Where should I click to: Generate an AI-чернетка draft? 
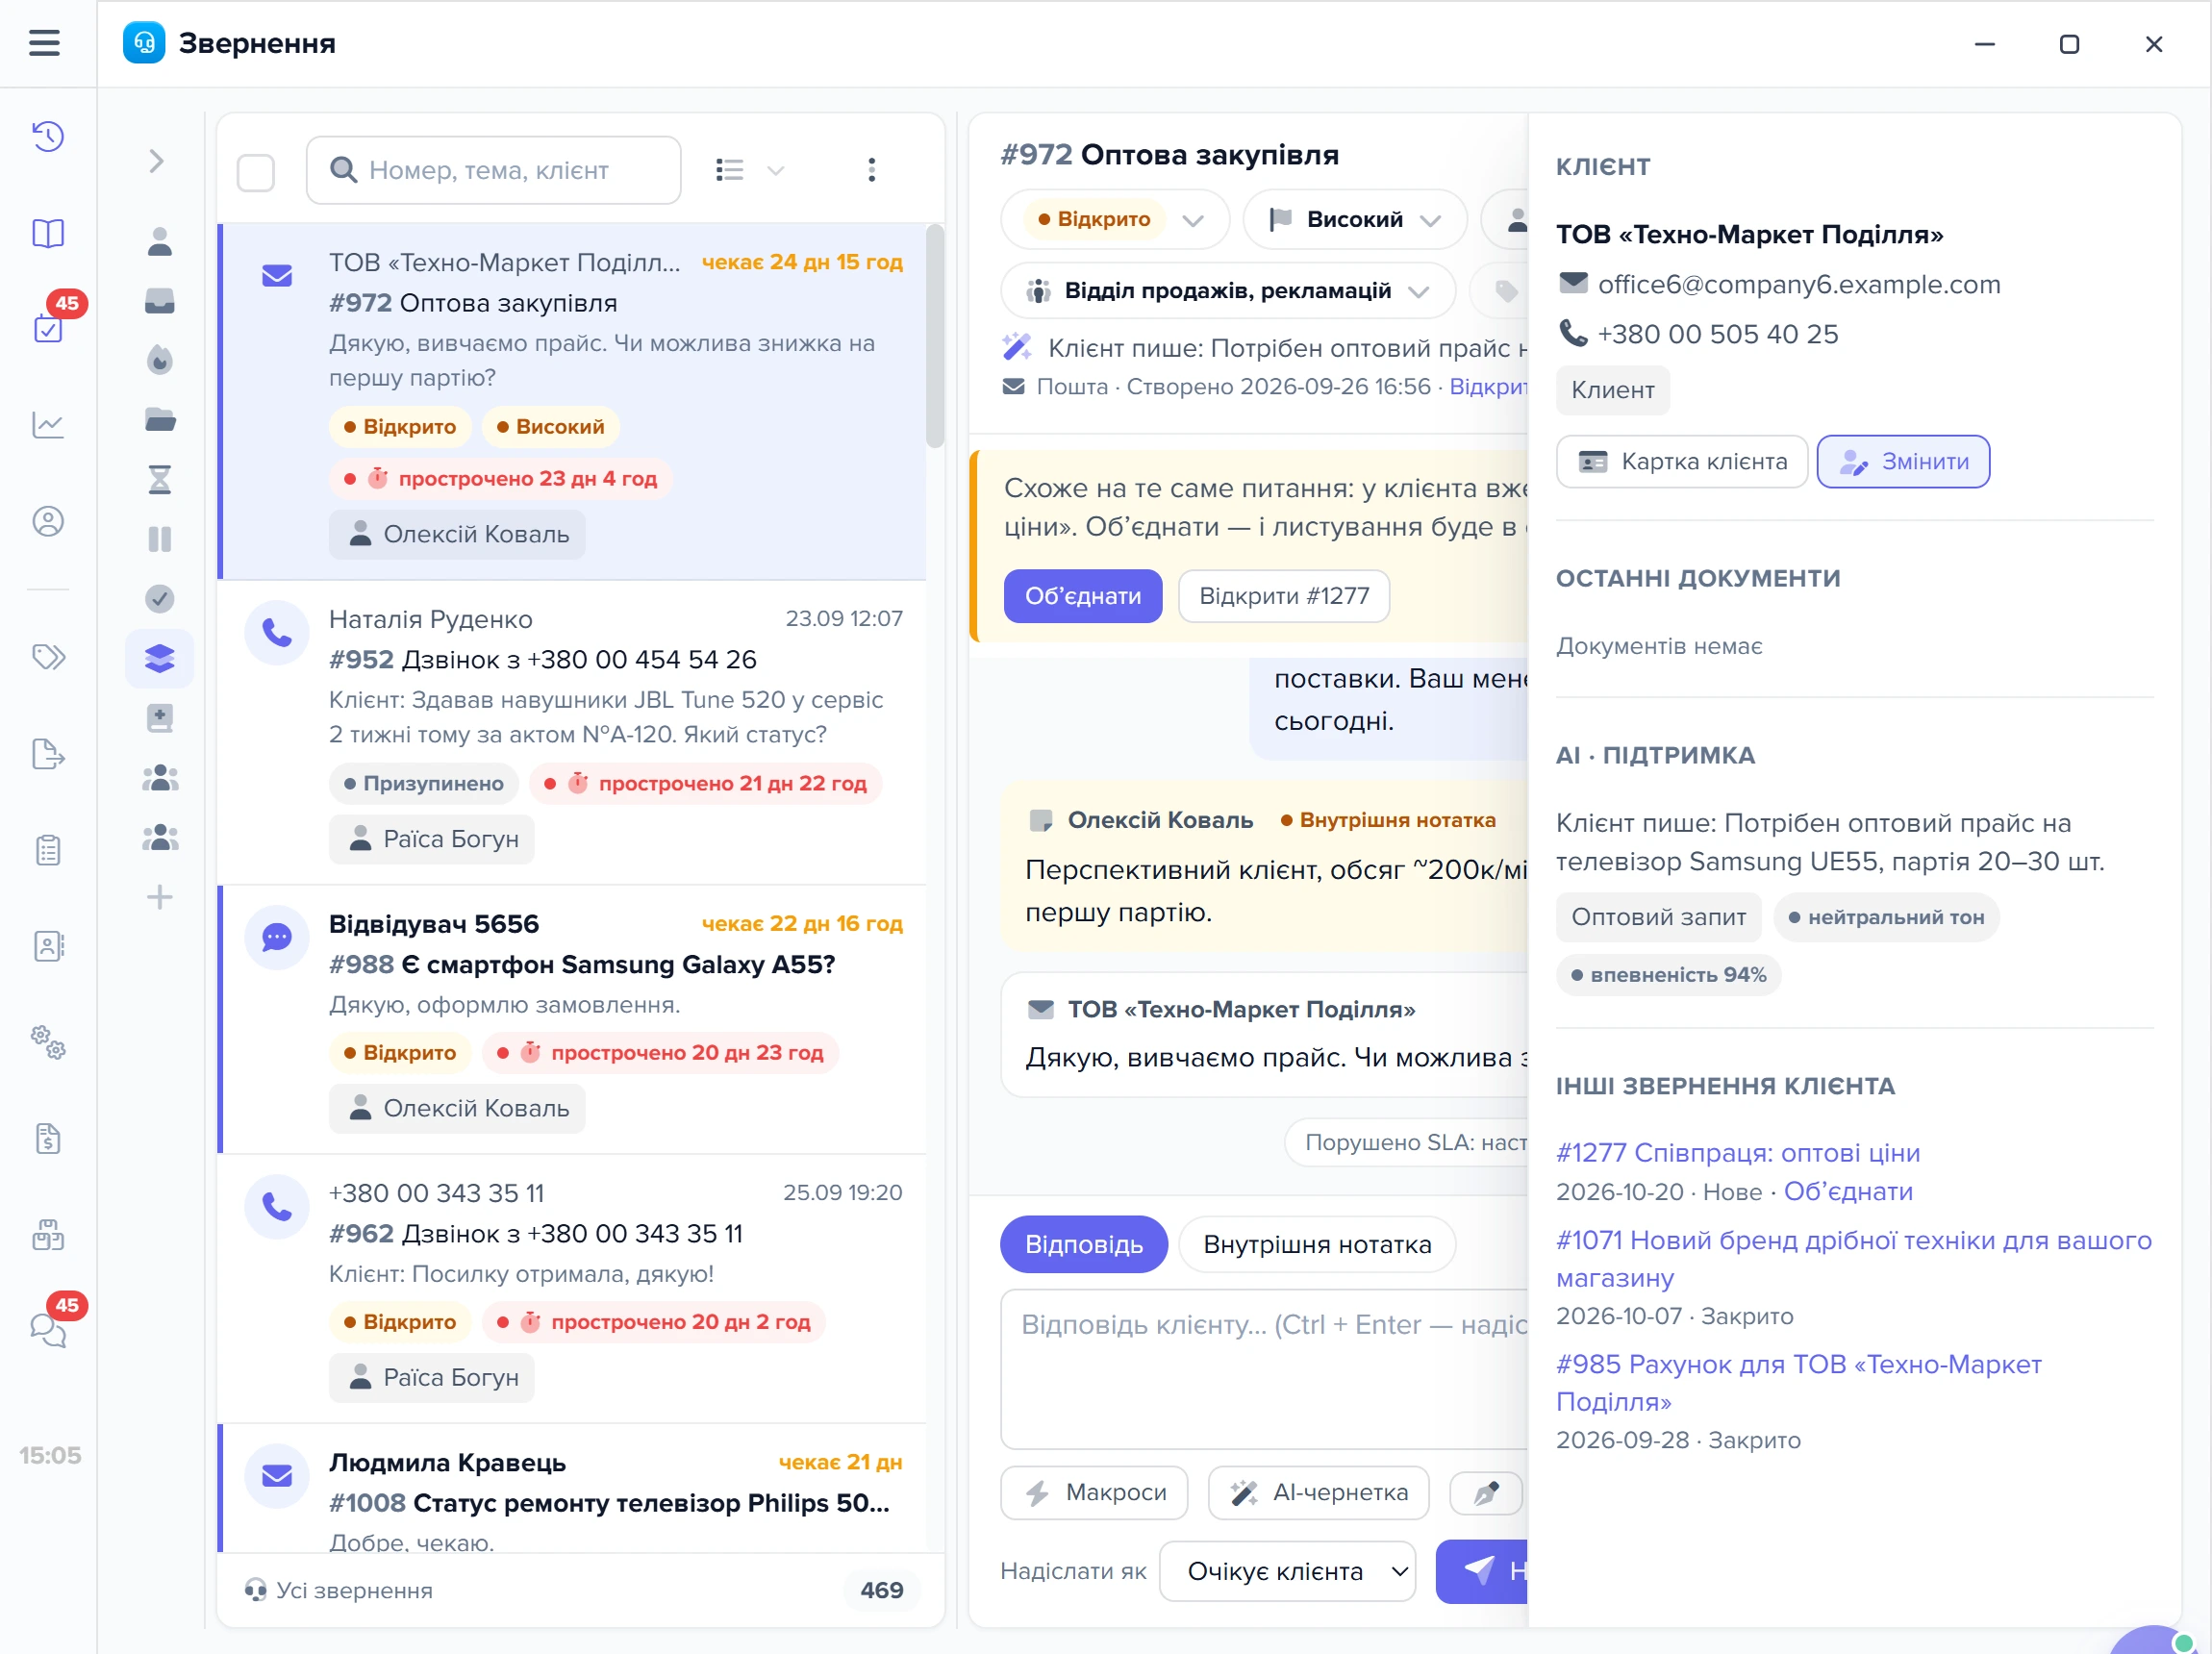1319,1493
